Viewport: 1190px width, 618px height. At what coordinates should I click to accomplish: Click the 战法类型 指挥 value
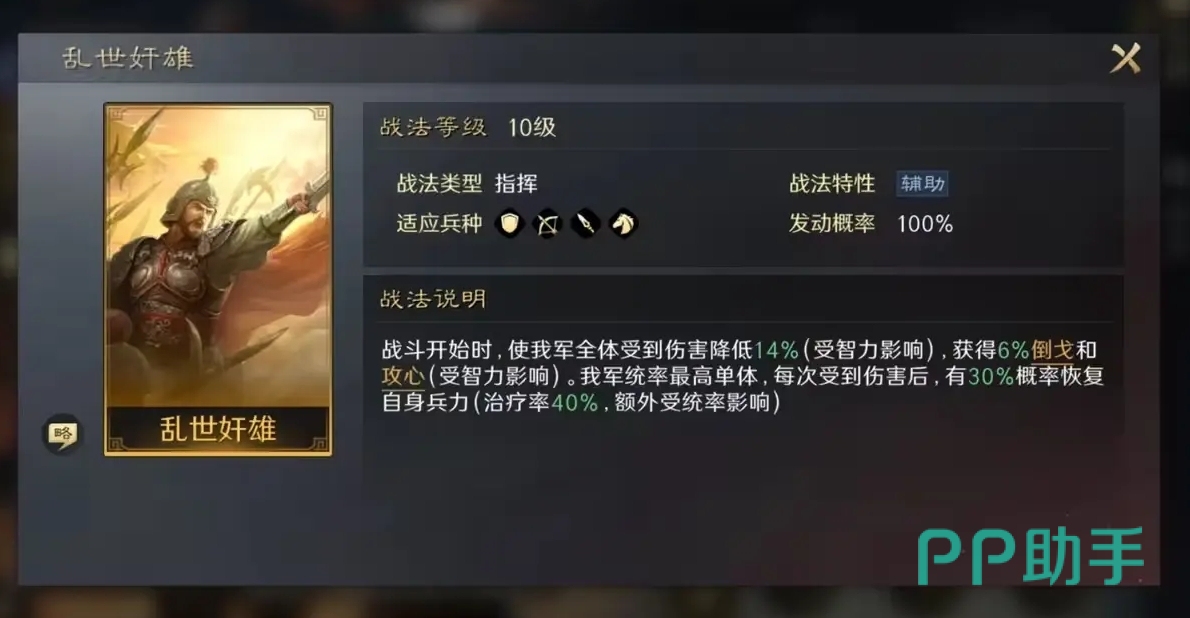click(516, 184)
